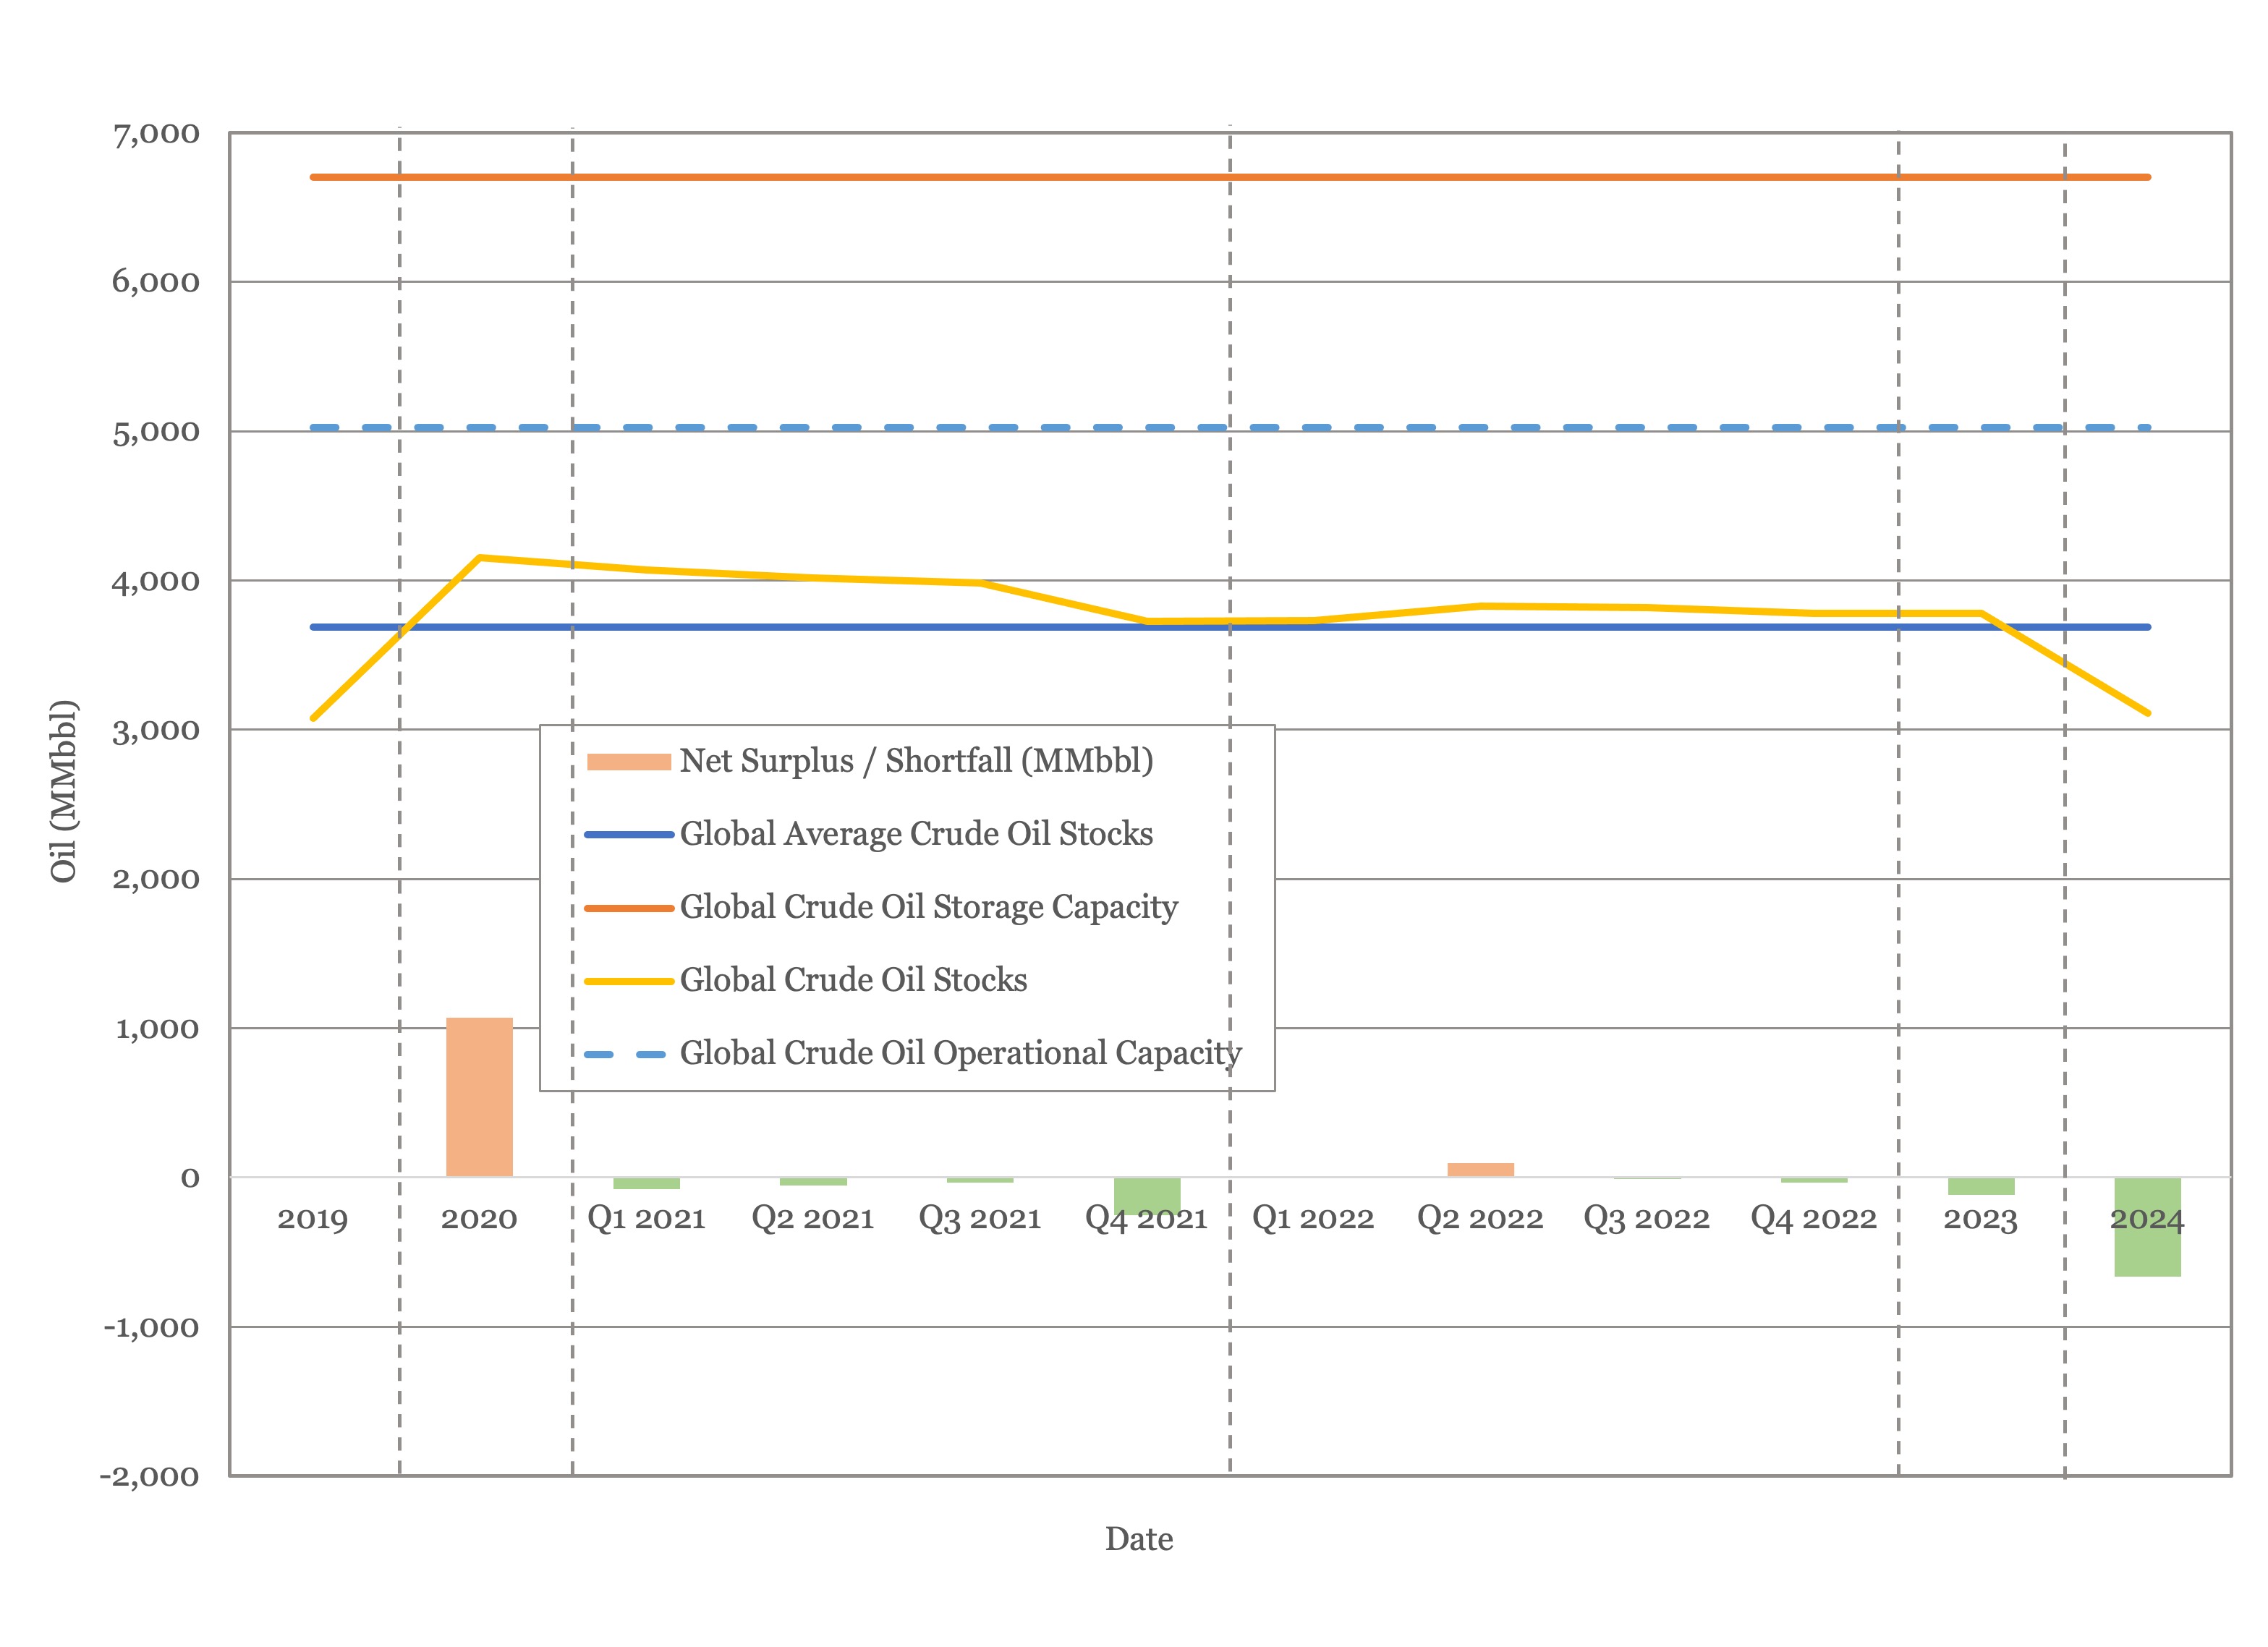Click the Net Surplus / Shortfall legend swatch
Image resolution: width=2268 pixels, height=1647 pixels.
[x=628, y=762]
